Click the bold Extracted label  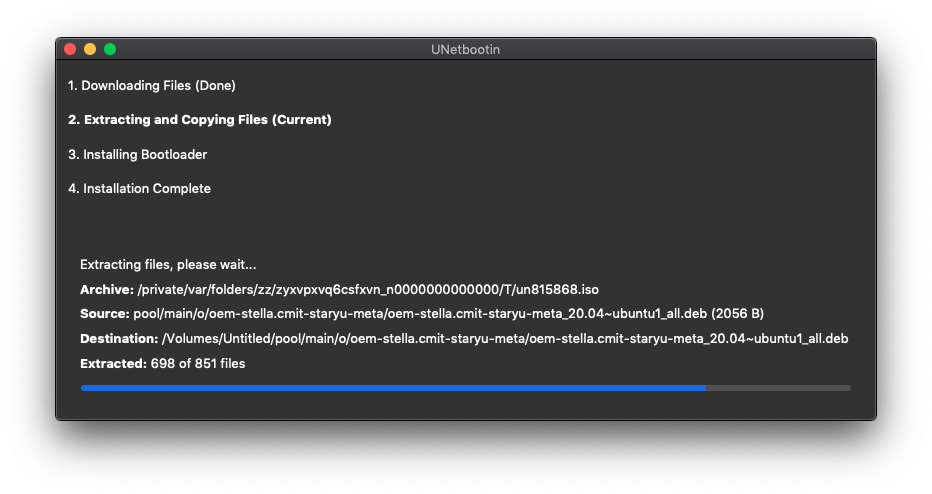coord(113,364)
